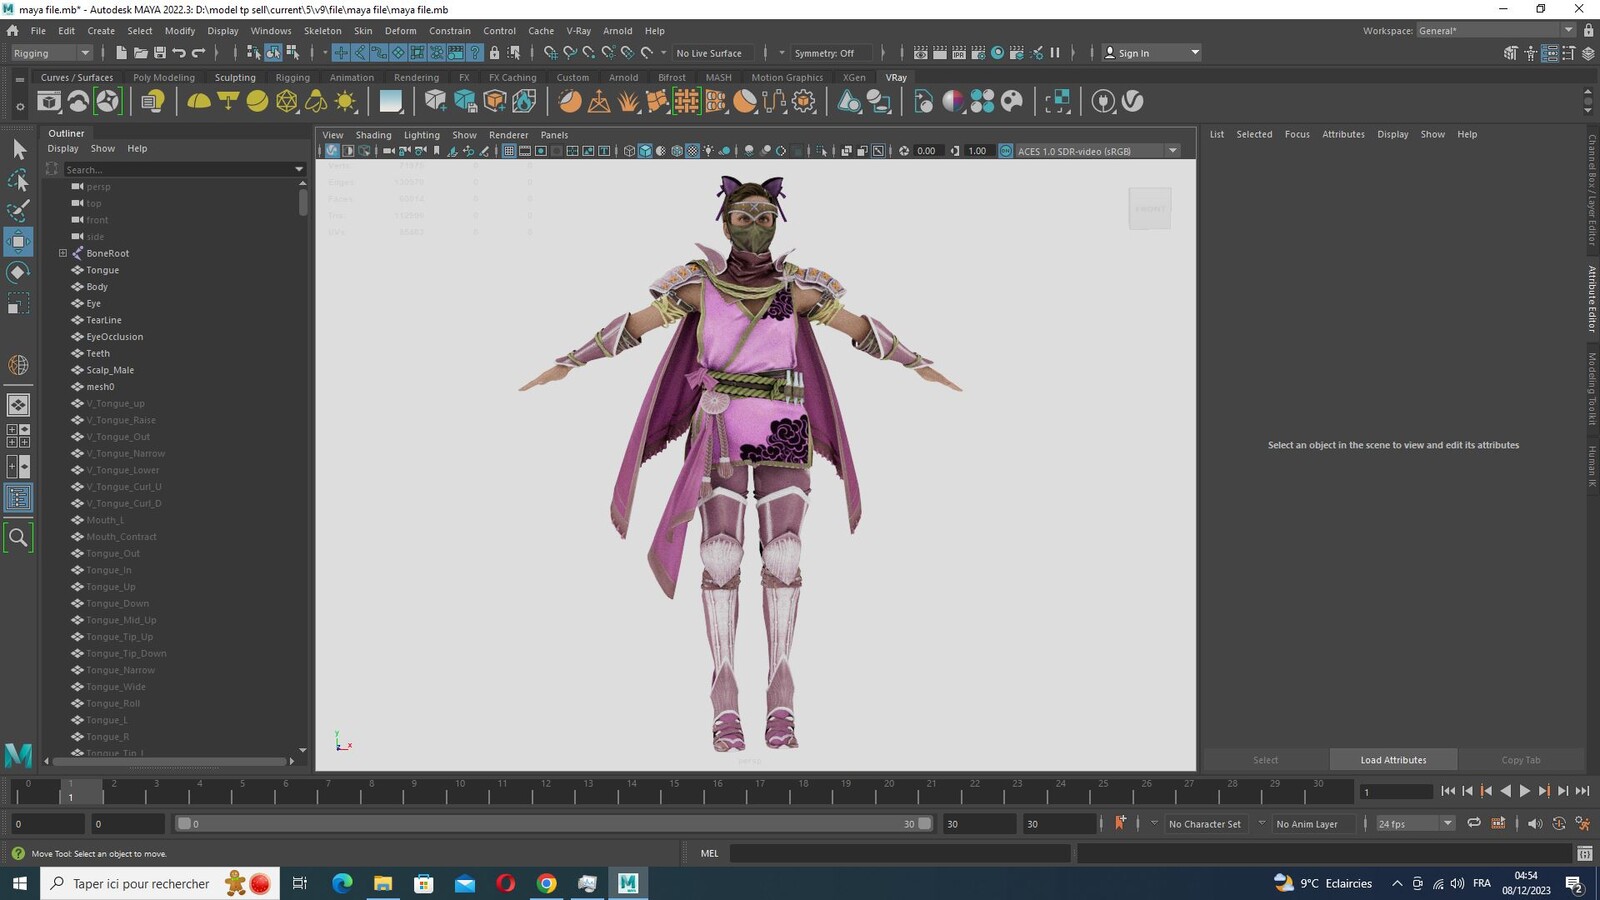Click the Load Attributes button
The height and width of the screenshot is (900, 1600).
point(1393,760)
